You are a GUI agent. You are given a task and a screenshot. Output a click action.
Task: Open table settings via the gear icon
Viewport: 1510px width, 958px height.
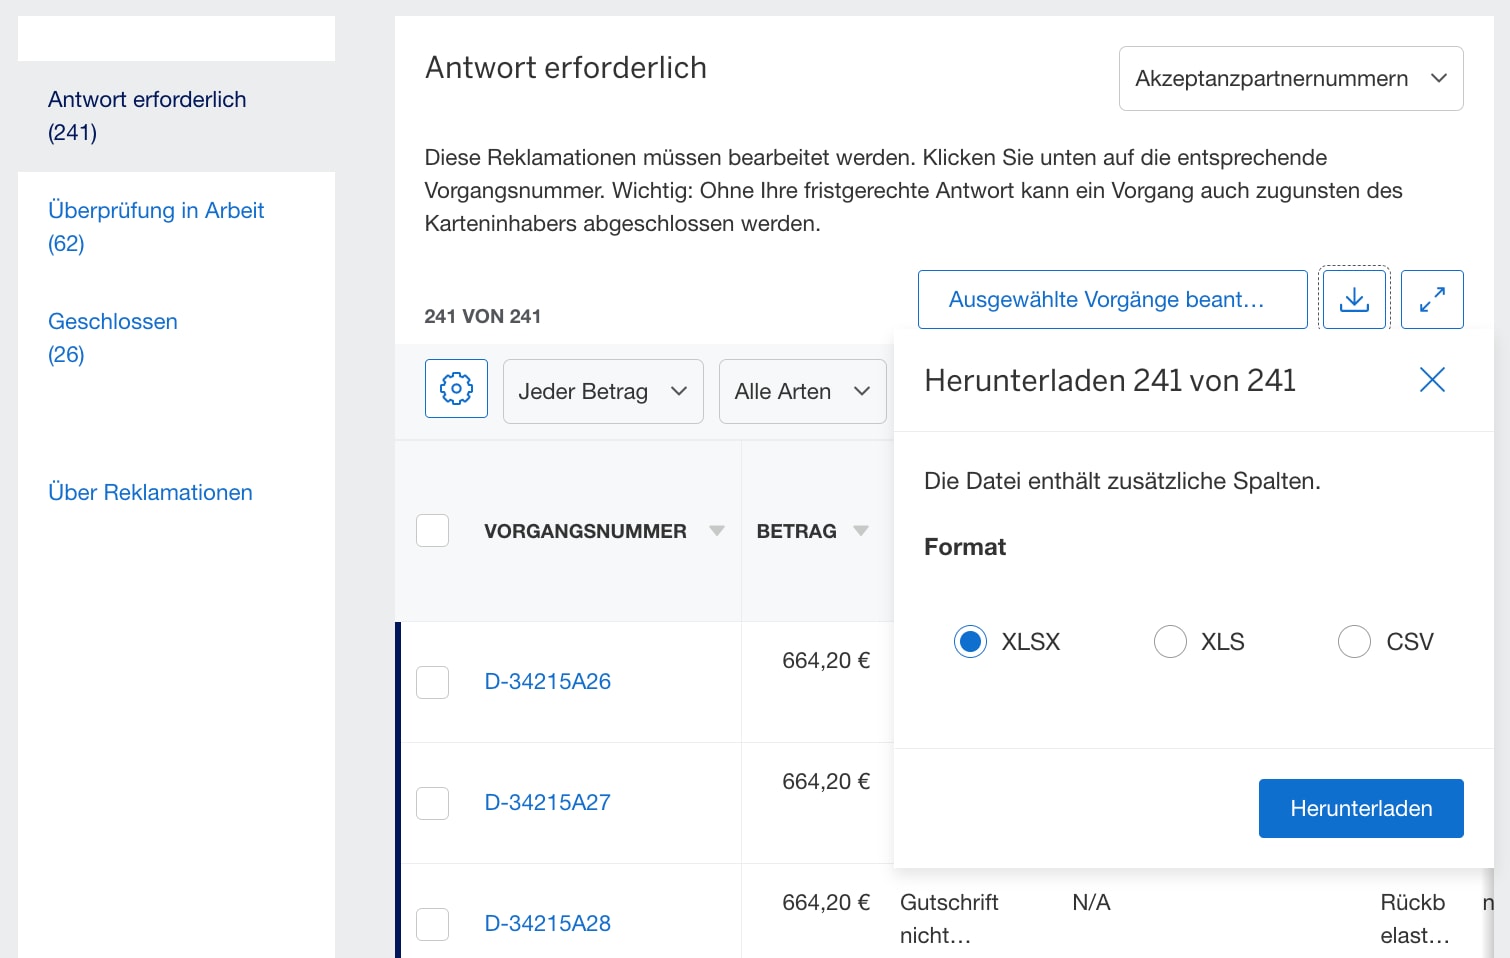(456, 389)
